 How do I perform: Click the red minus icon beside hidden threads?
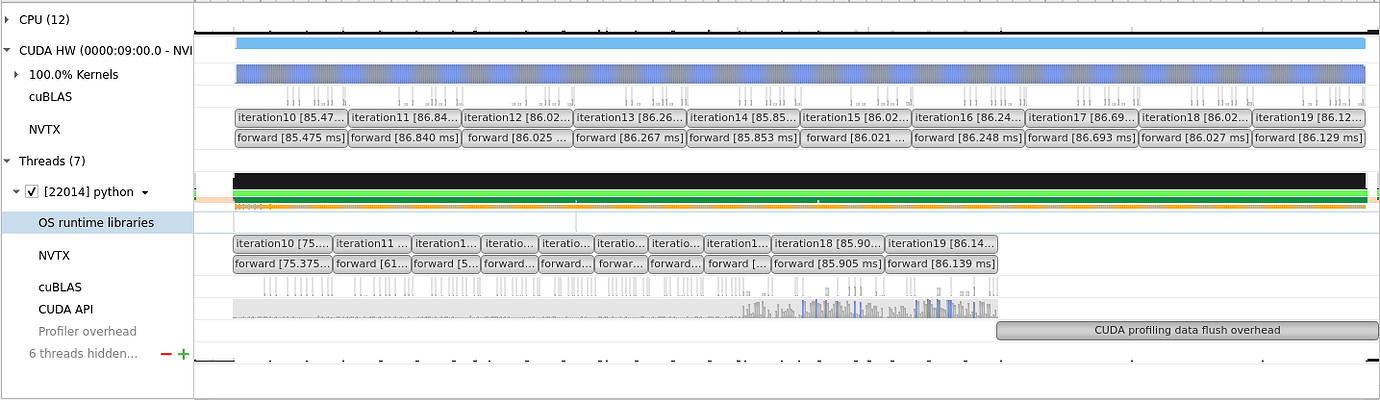click(x=166, y=354)
